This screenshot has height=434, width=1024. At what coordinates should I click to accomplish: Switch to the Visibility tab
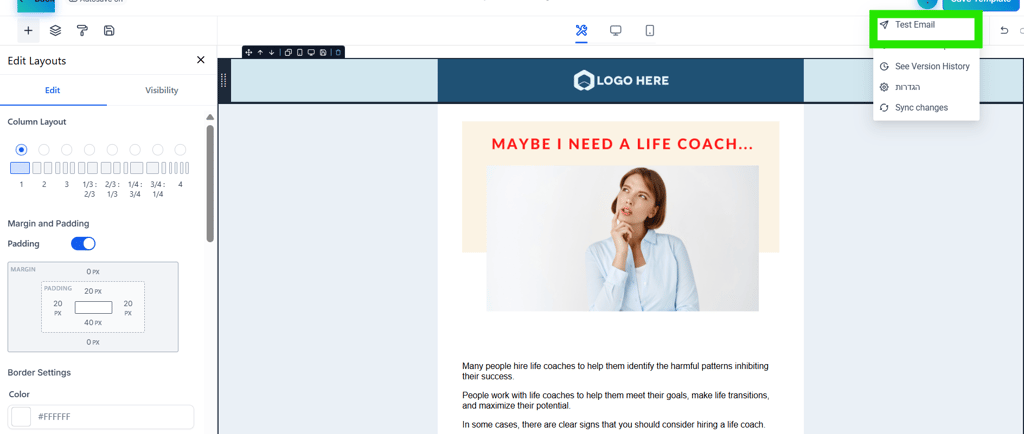[x=161, y=90]
